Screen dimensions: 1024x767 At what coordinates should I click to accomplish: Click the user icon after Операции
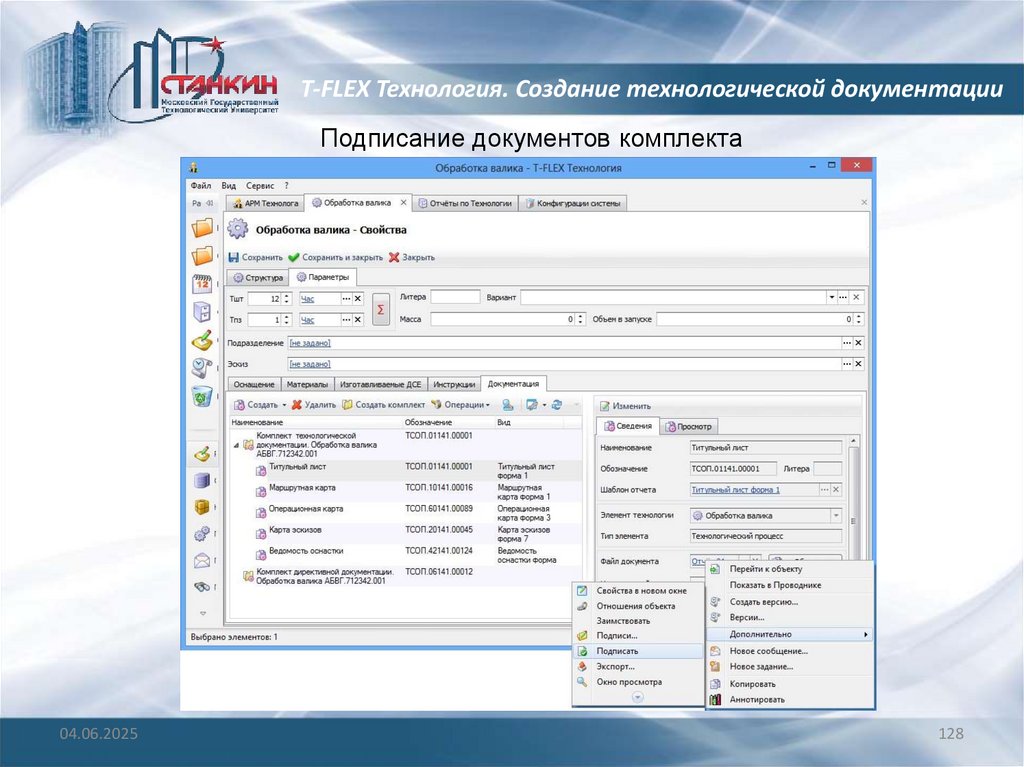[507, 405]
